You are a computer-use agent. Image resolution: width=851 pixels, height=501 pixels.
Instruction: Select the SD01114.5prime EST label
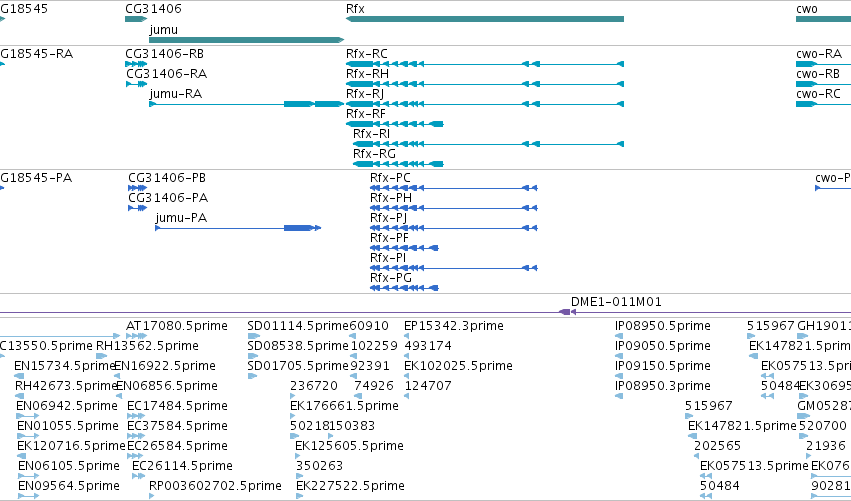[298, 326]
